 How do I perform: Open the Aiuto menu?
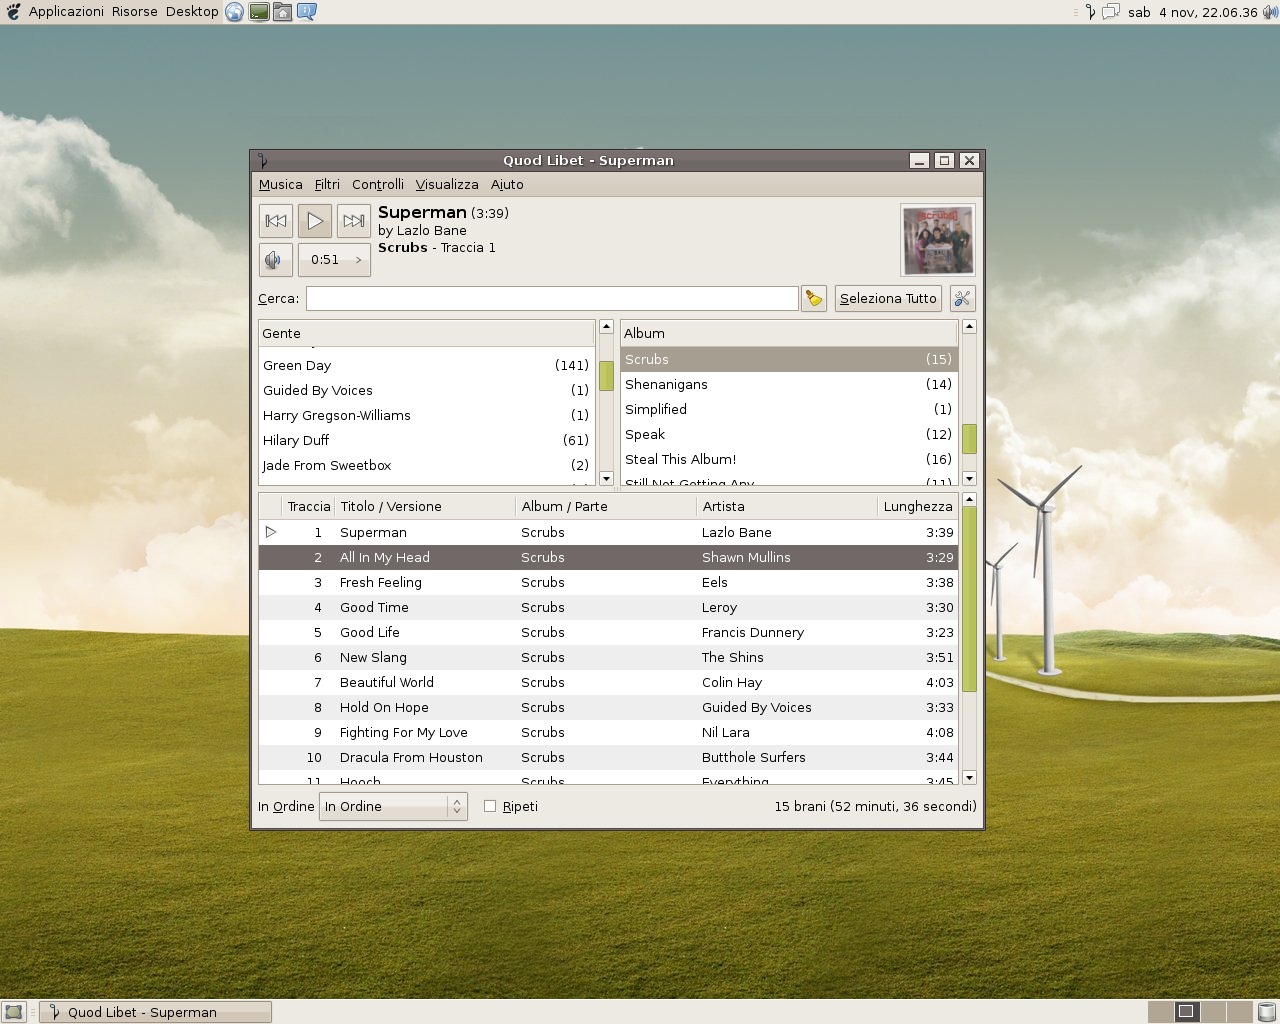[x=507, y=185]
